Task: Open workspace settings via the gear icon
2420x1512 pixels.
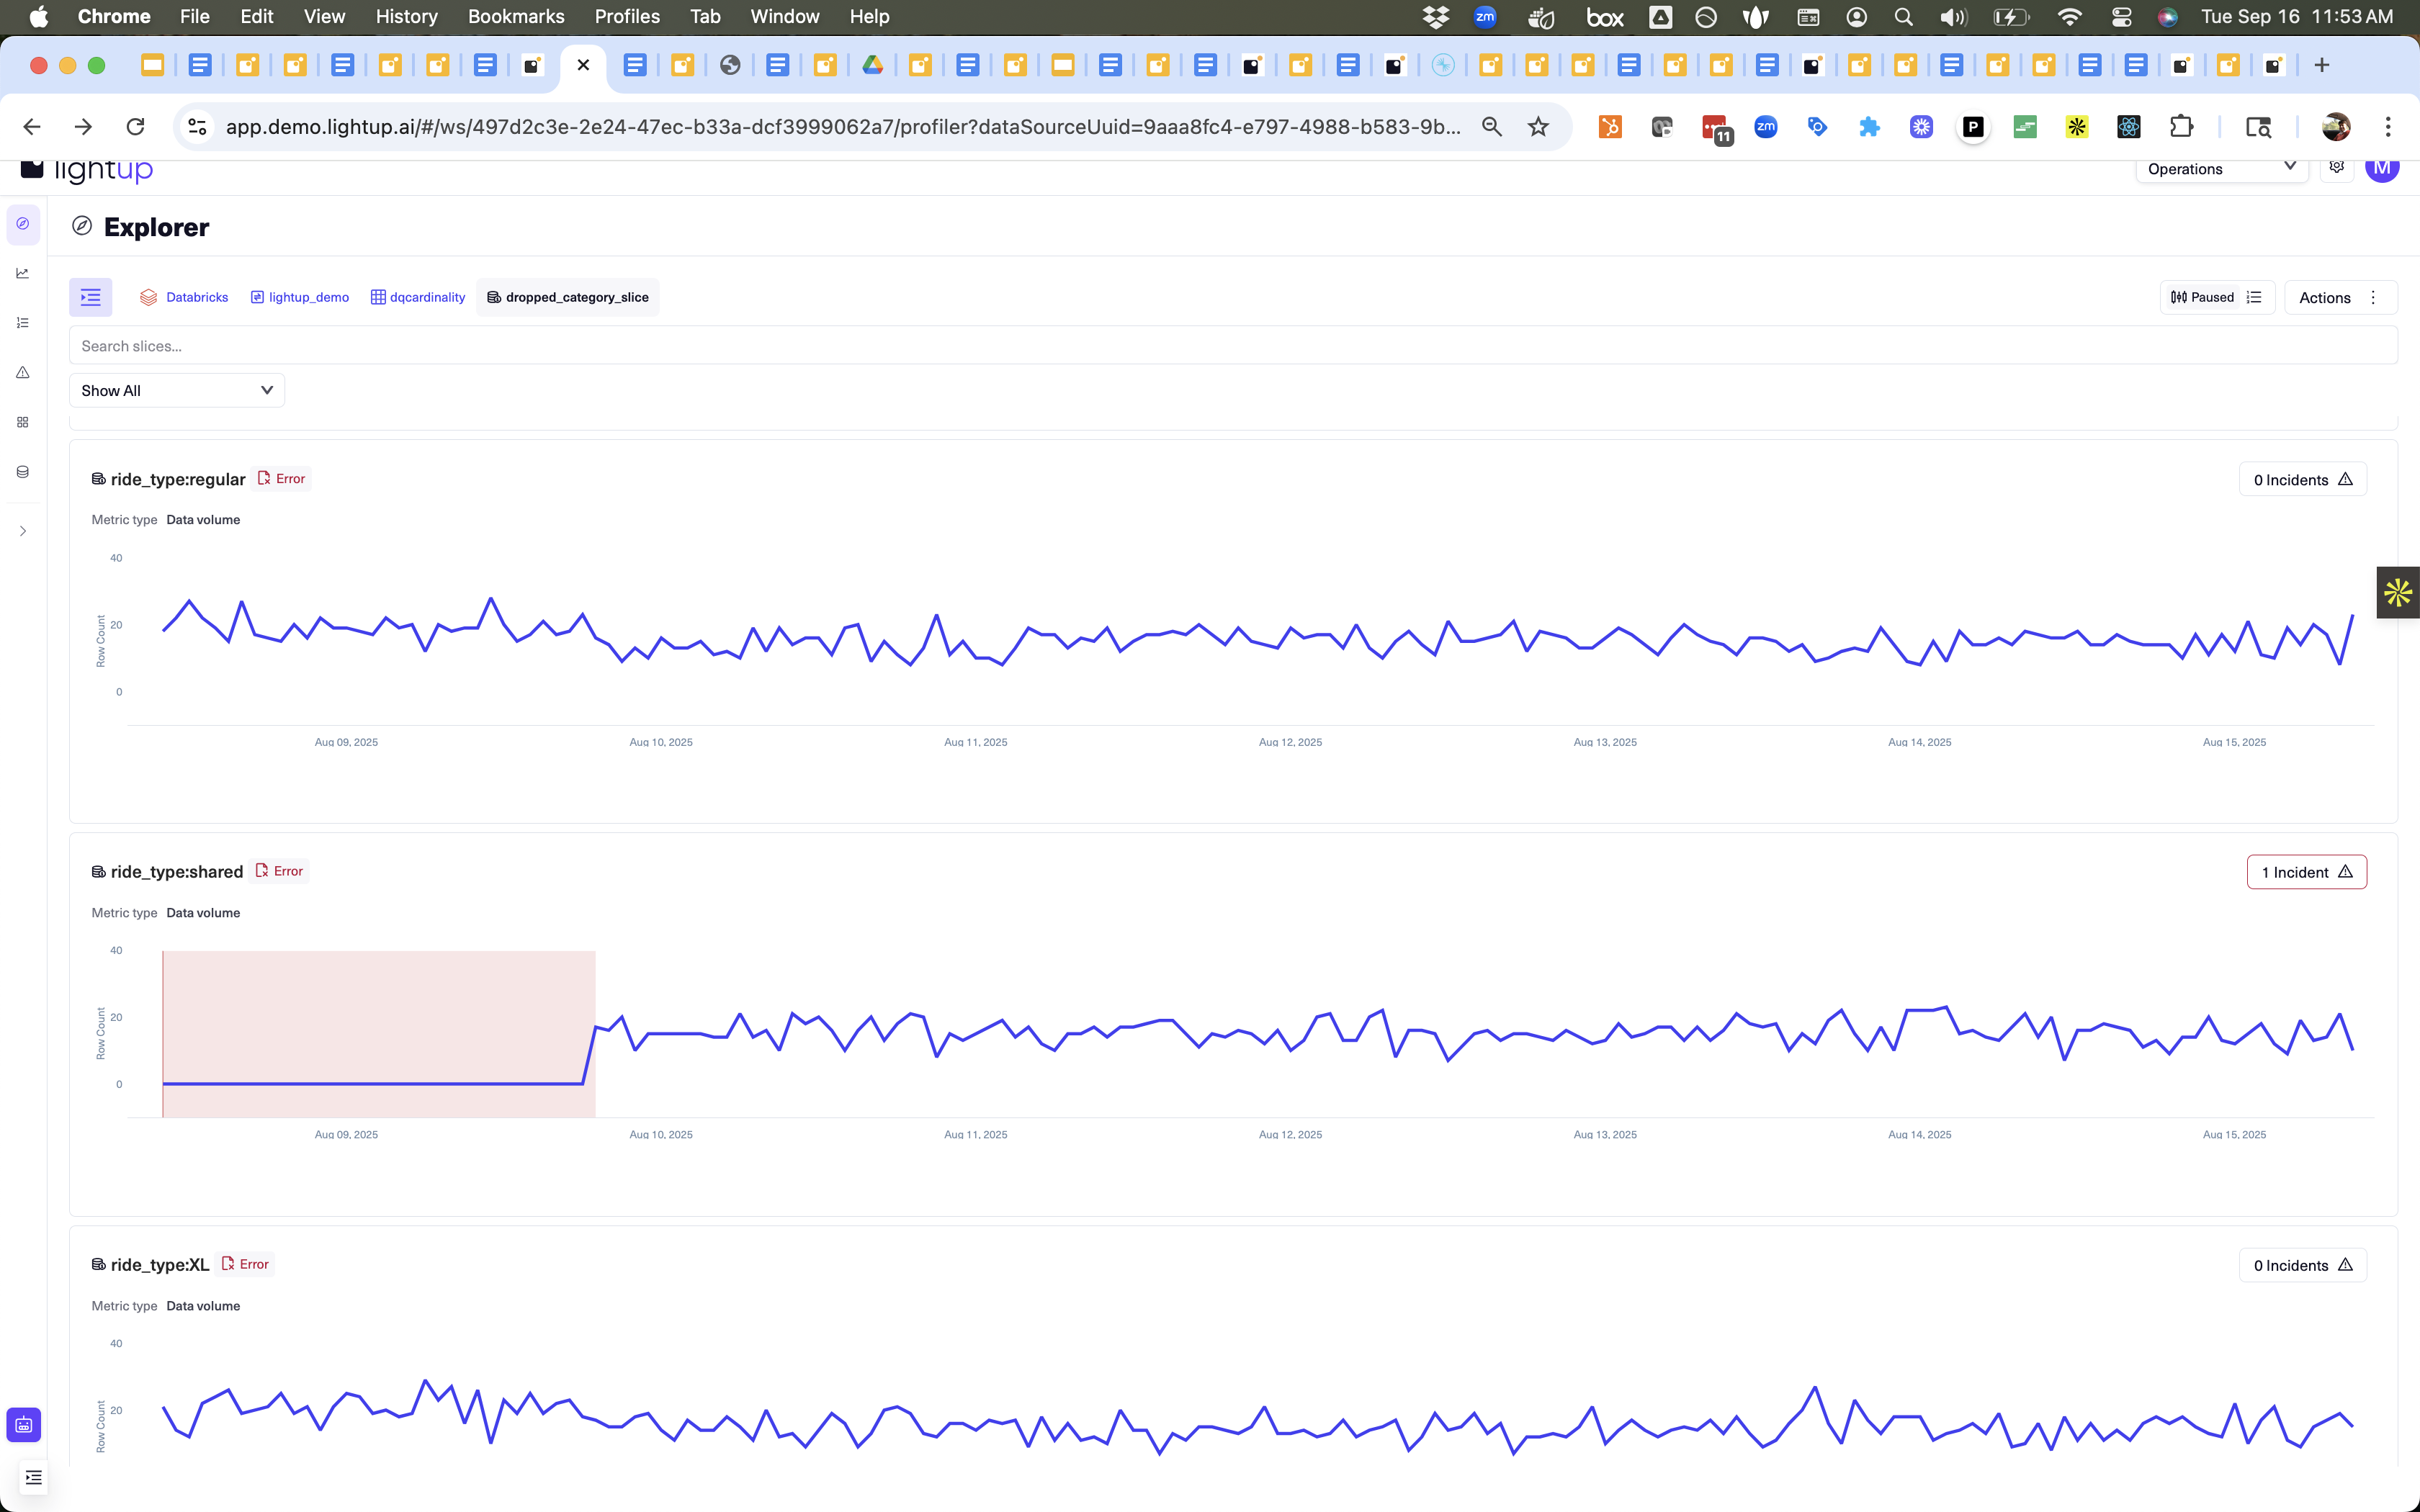Action: coord(2337,168)
